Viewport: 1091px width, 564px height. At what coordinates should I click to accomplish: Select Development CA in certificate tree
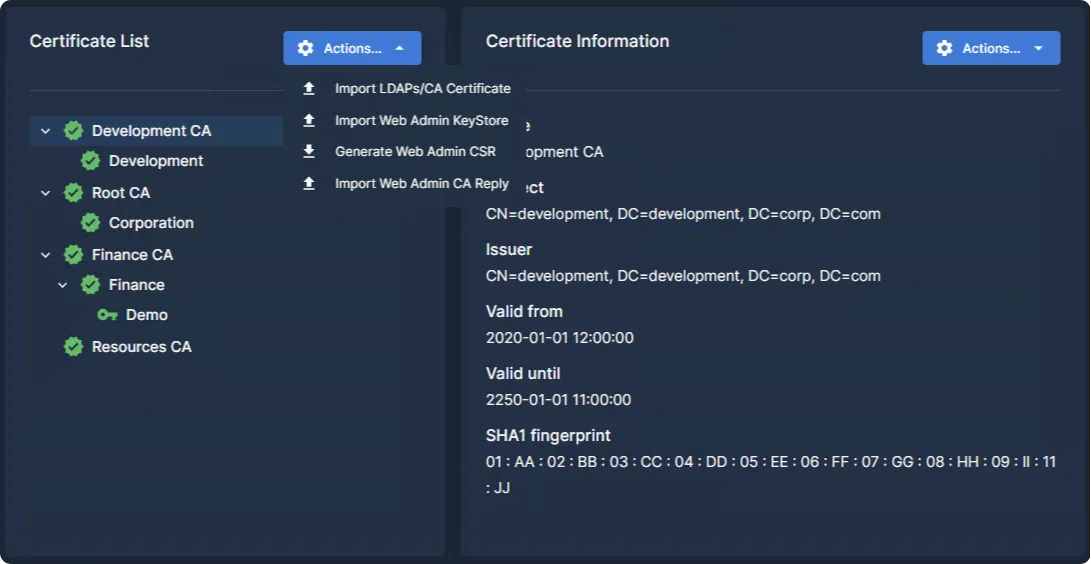[x=152, y=131]
